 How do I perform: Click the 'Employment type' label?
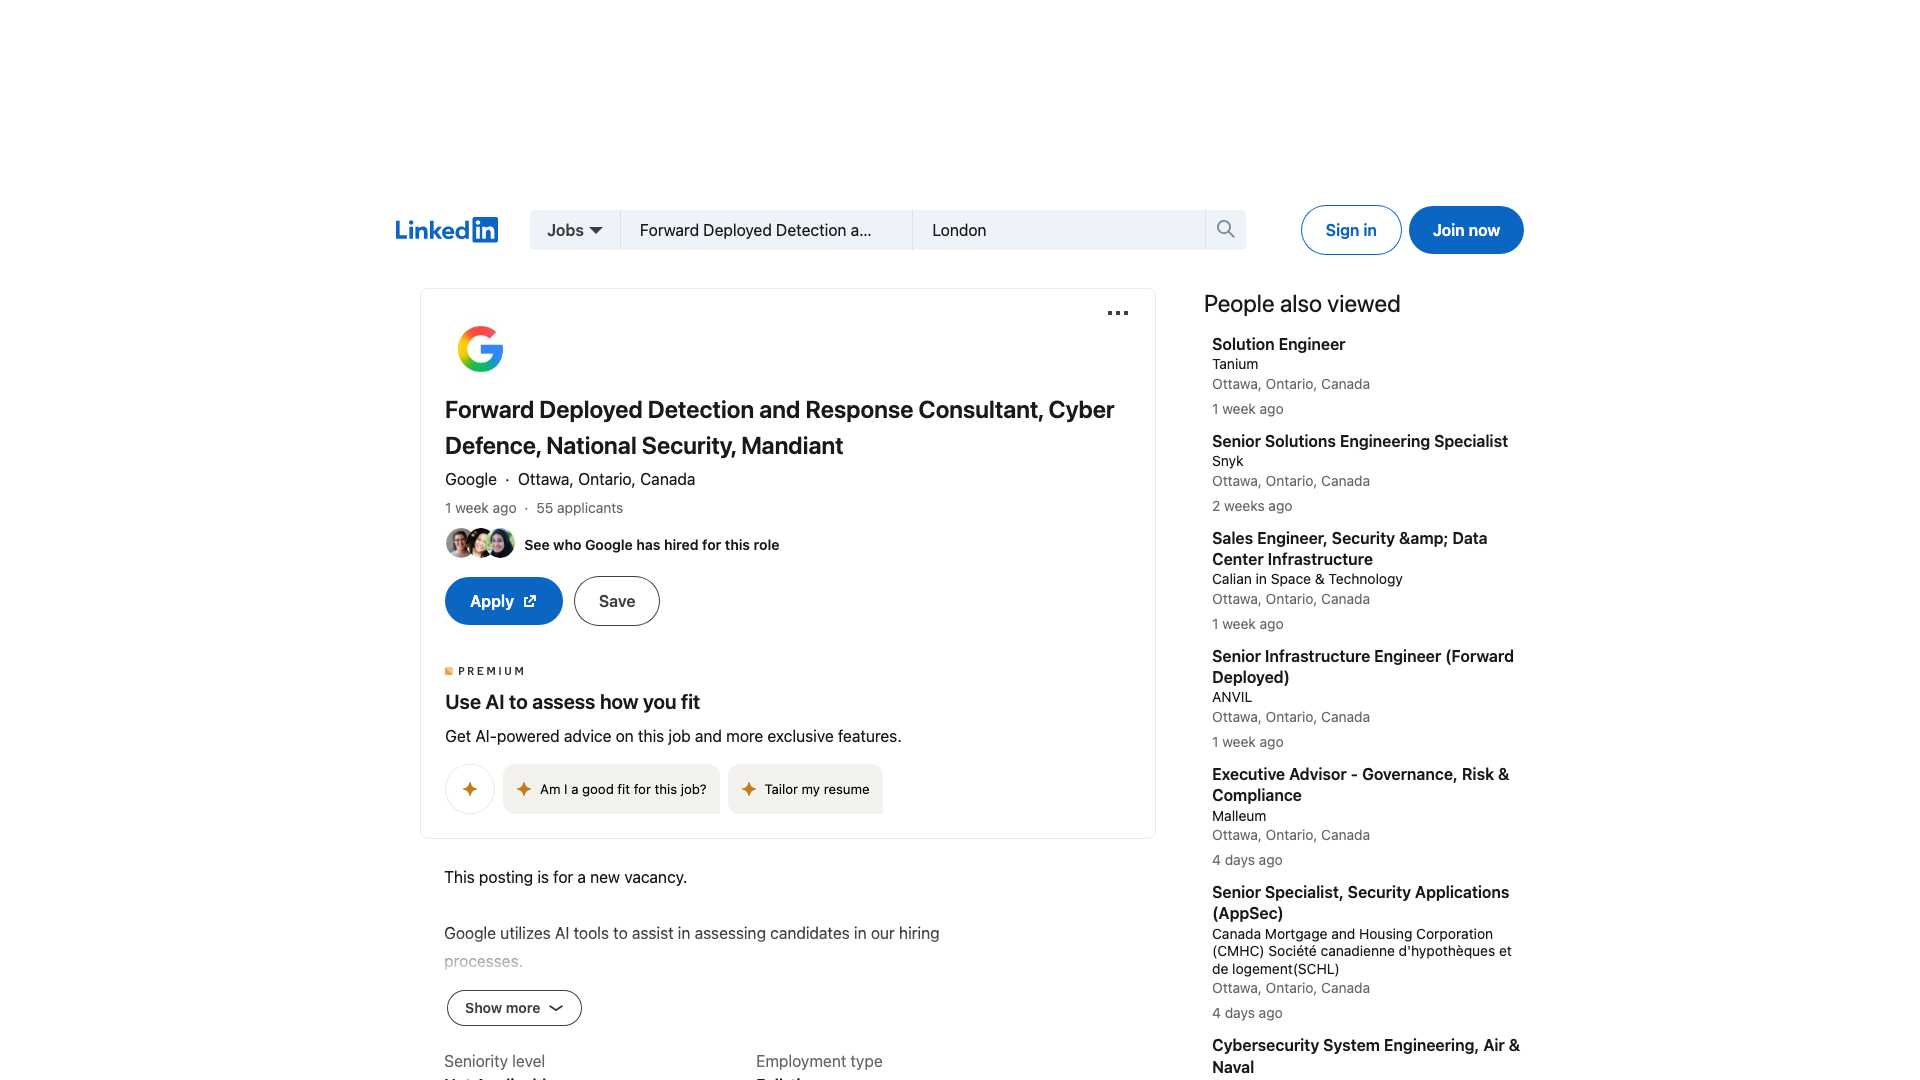click(x=819, y=1061)
